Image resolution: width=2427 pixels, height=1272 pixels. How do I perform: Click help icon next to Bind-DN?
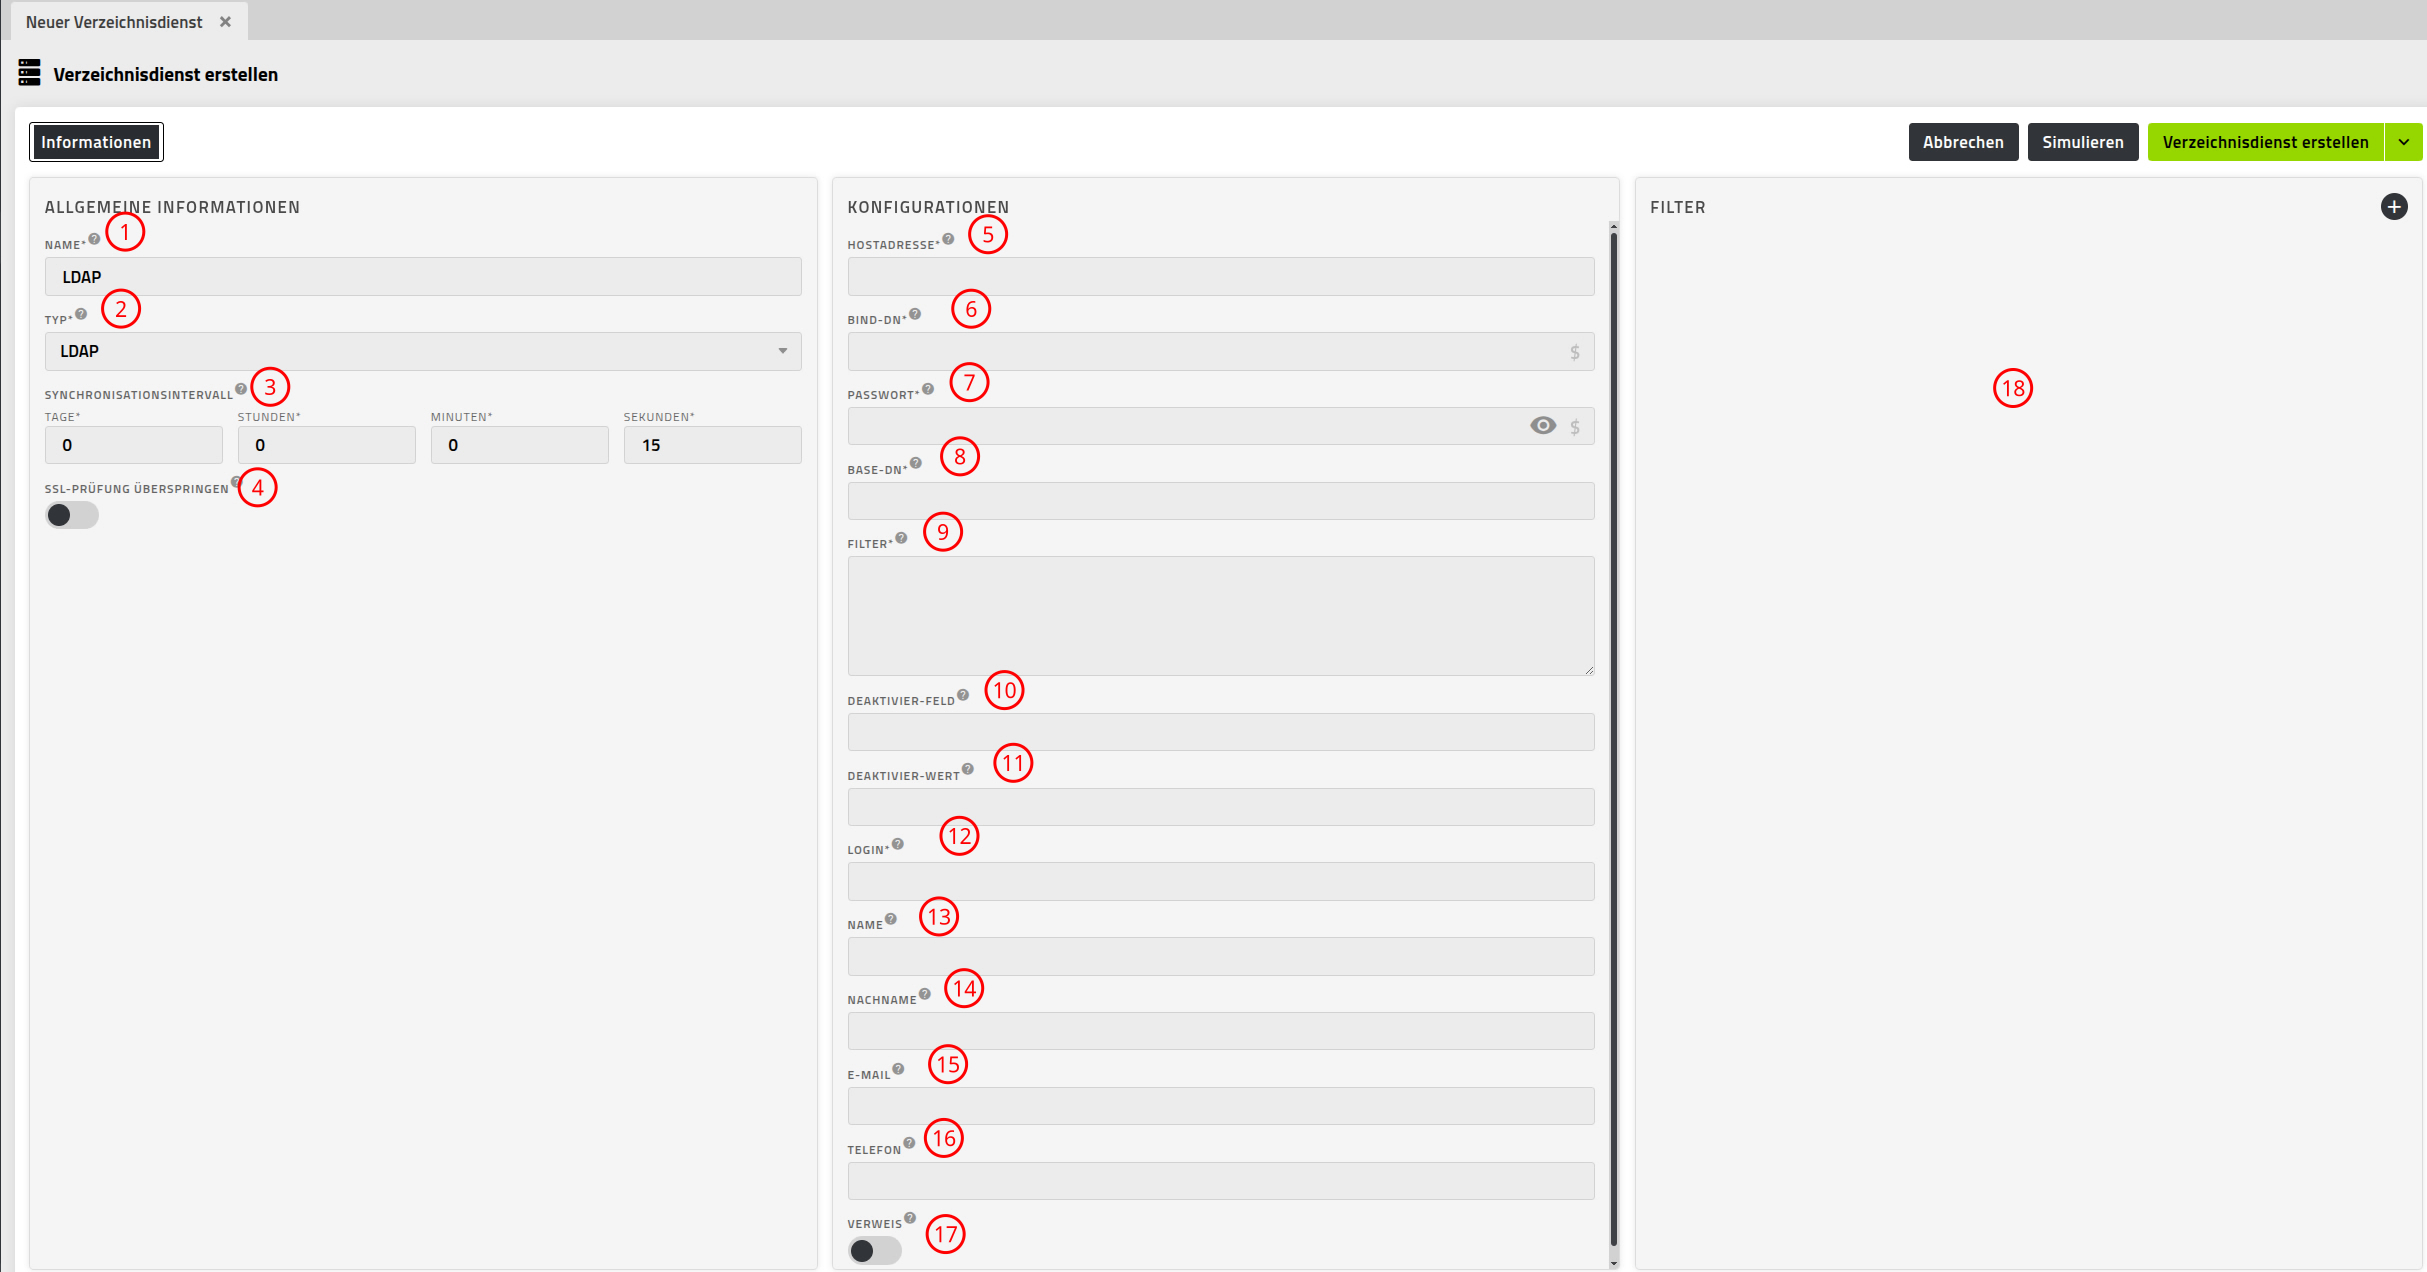[x=915, y=314]
